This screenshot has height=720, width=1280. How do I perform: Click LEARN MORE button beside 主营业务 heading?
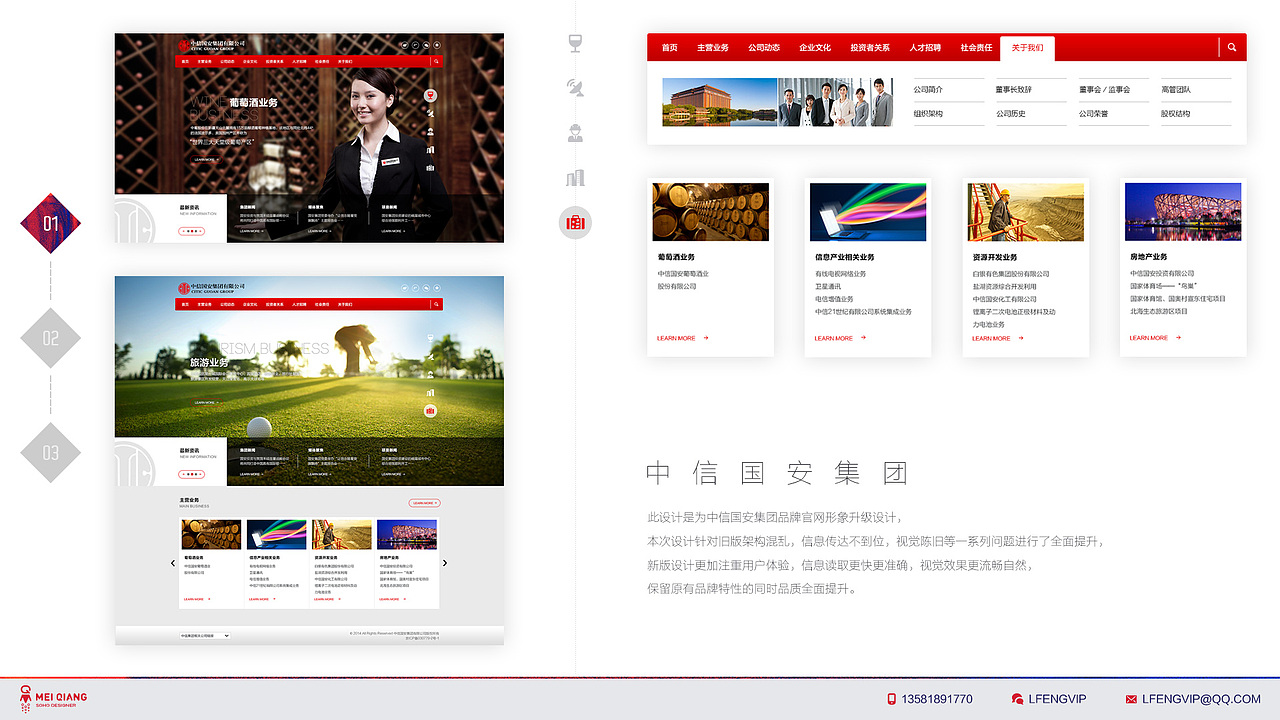coord(424,503)
